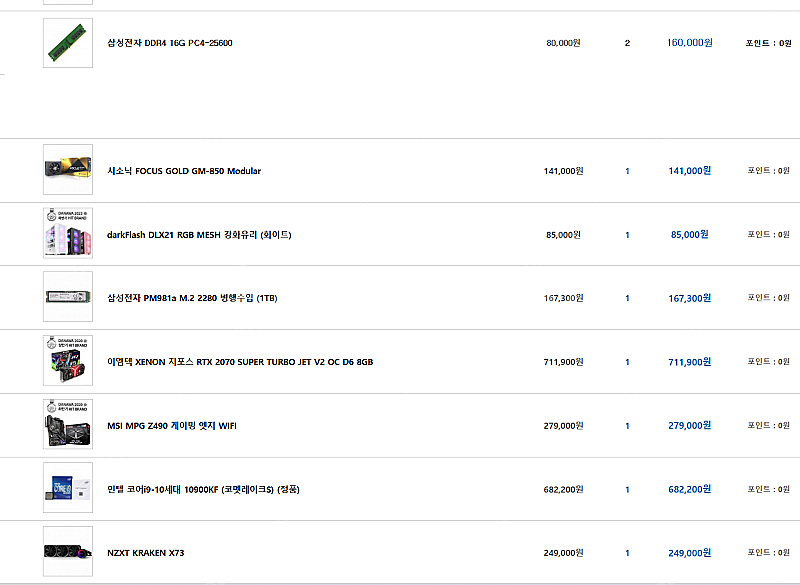Screen dimensions: 800x585
Task: Select unit price 80,000원 of DDR4 RAM
Action: tap(563, 43)
